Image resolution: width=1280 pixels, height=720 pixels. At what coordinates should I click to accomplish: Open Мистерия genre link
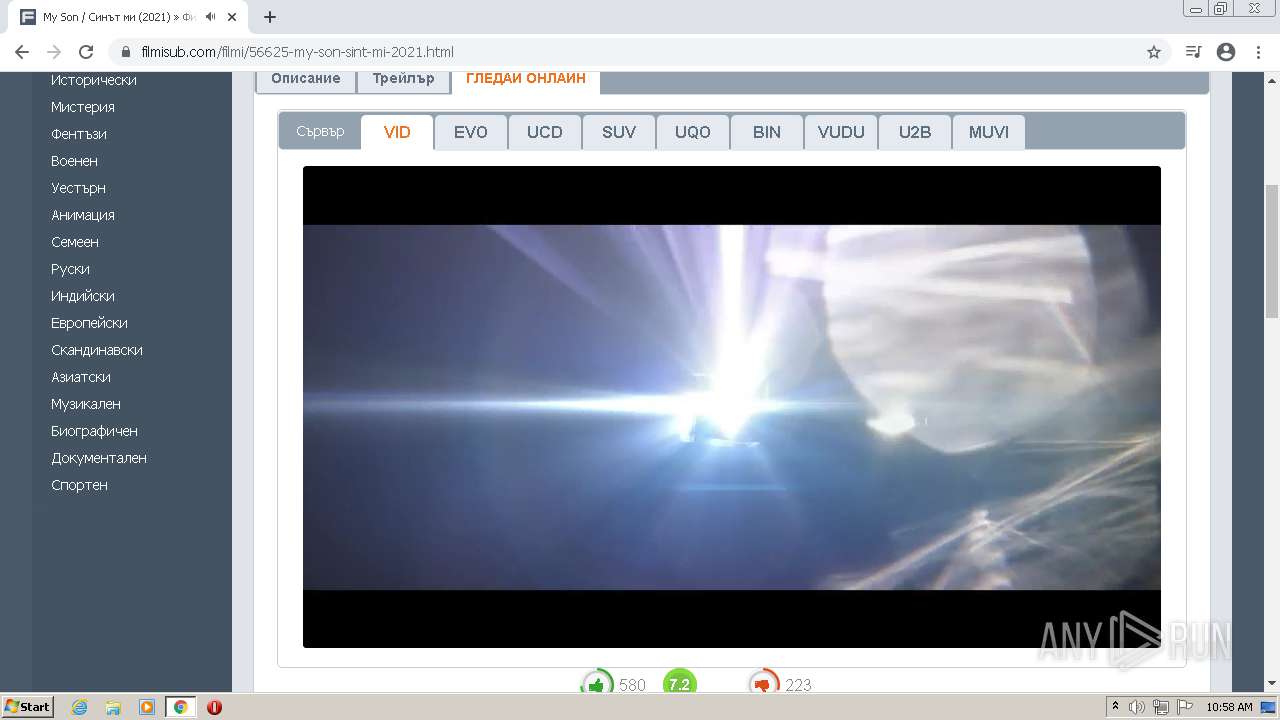[x=83, y=107]
